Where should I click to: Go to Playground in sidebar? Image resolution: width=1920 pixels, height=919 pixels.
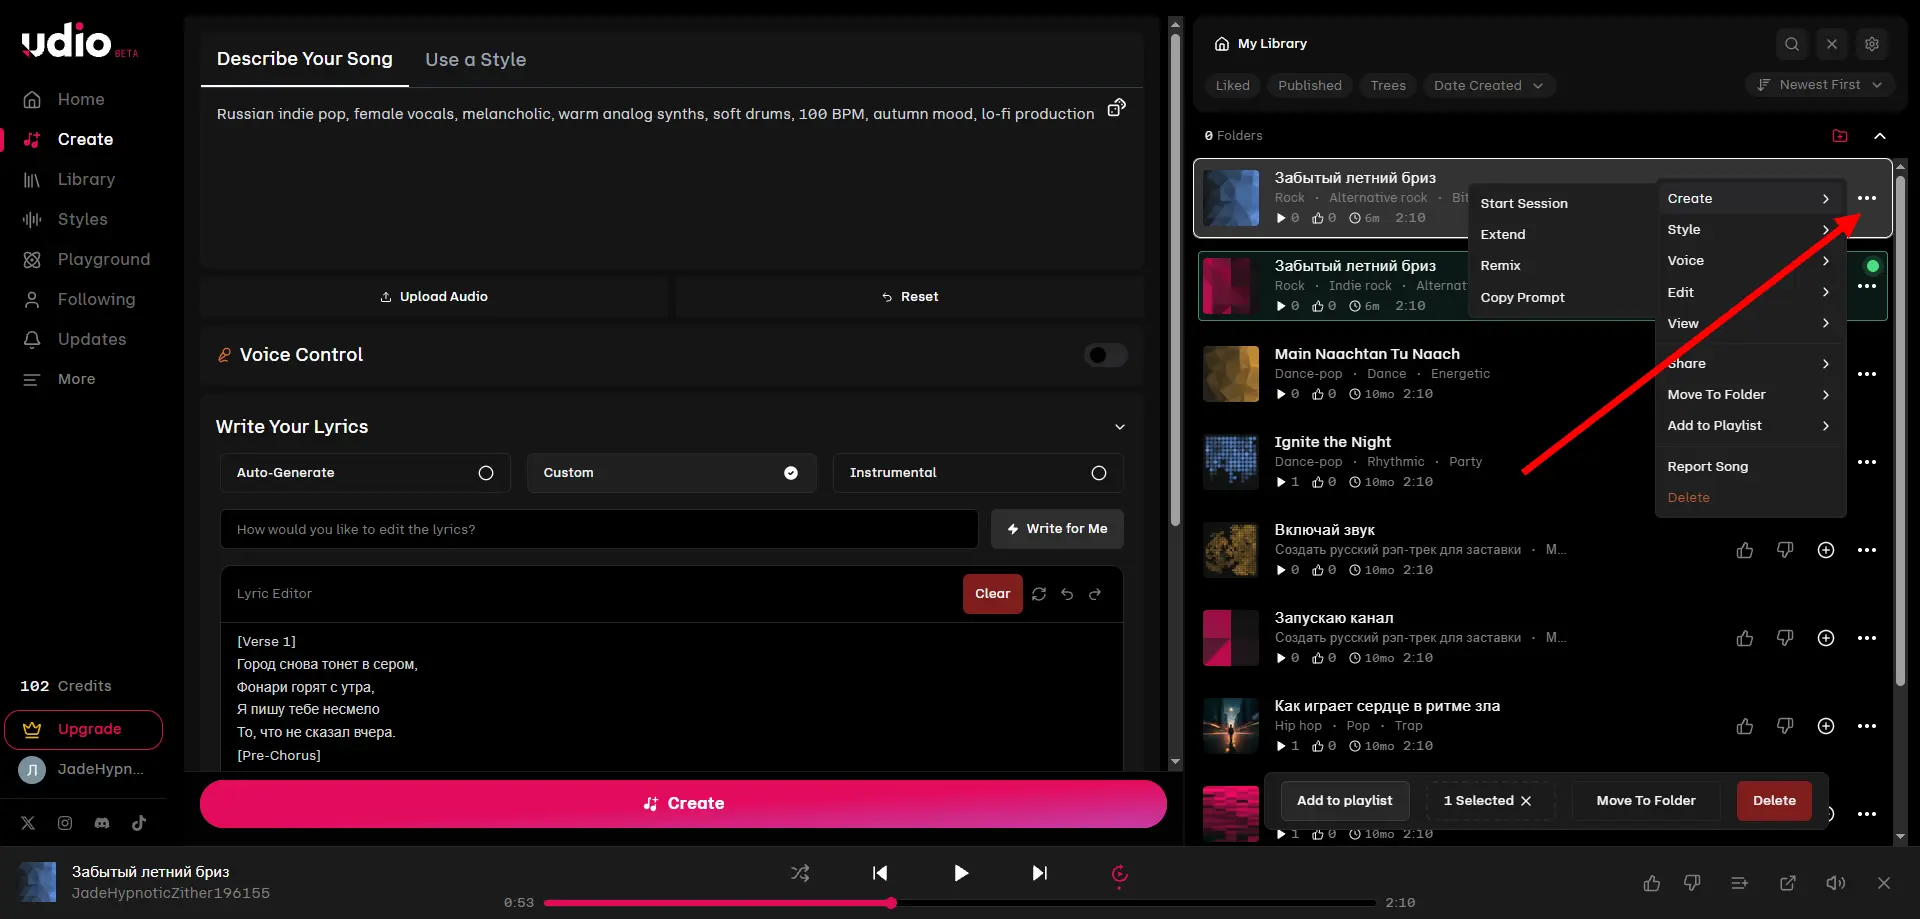coord(86,260)
